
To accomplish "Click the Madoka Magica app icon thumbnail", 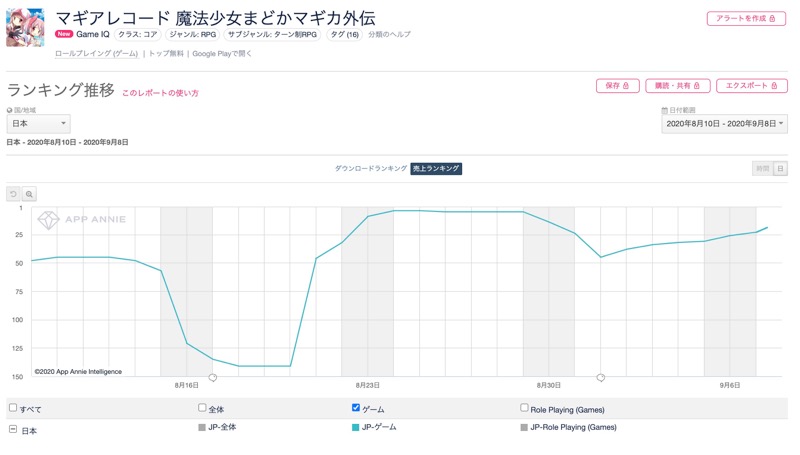I will tap(25, 28).
